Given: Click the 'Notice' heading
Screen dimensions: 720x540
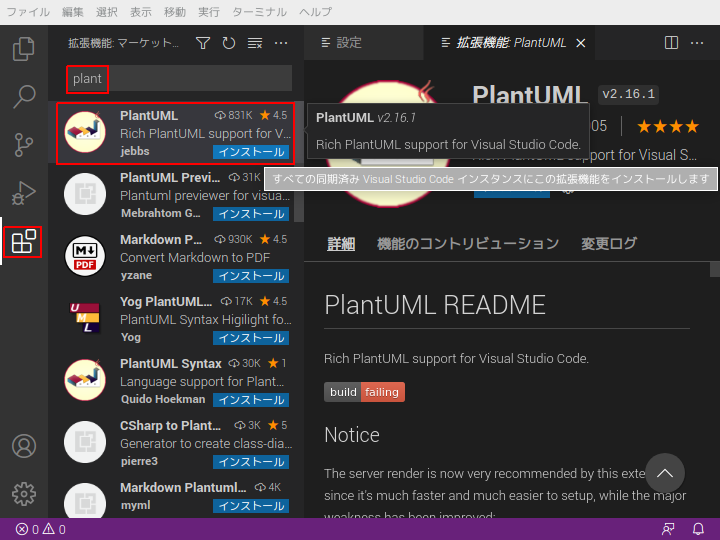Looking at the screenshot, I should click(352, 435).
